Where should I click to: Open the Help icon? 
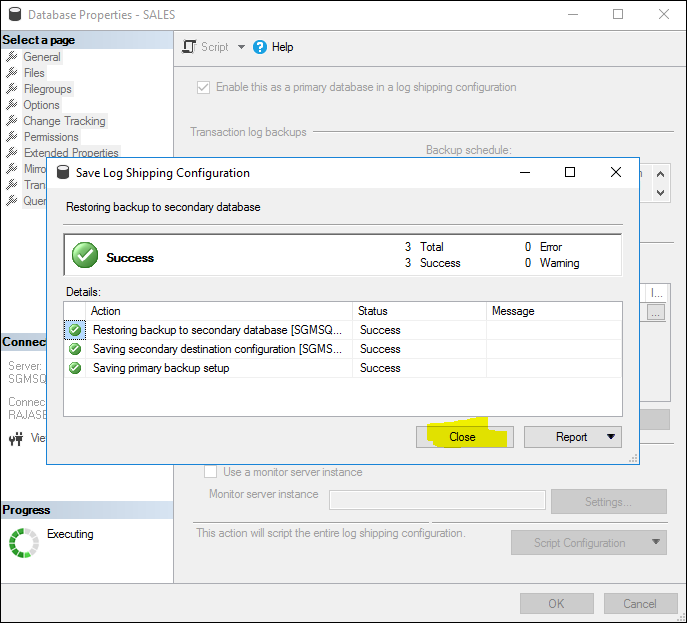coord(260,47)
